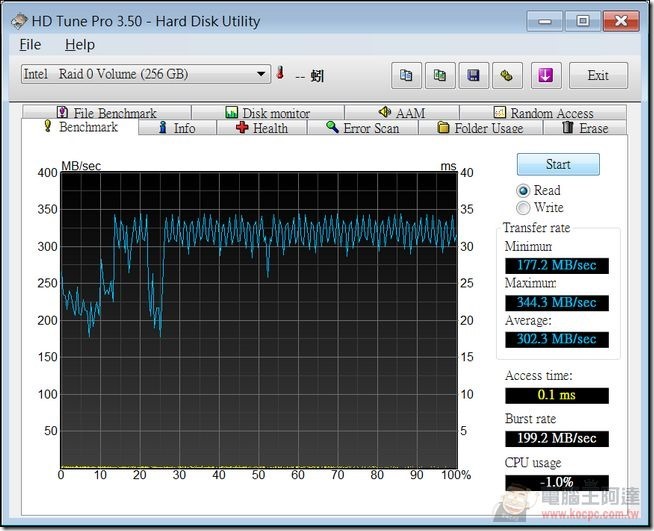This screenshot has height=531, width=654.
Task: Open the File menu
Action: coord(30,45)
